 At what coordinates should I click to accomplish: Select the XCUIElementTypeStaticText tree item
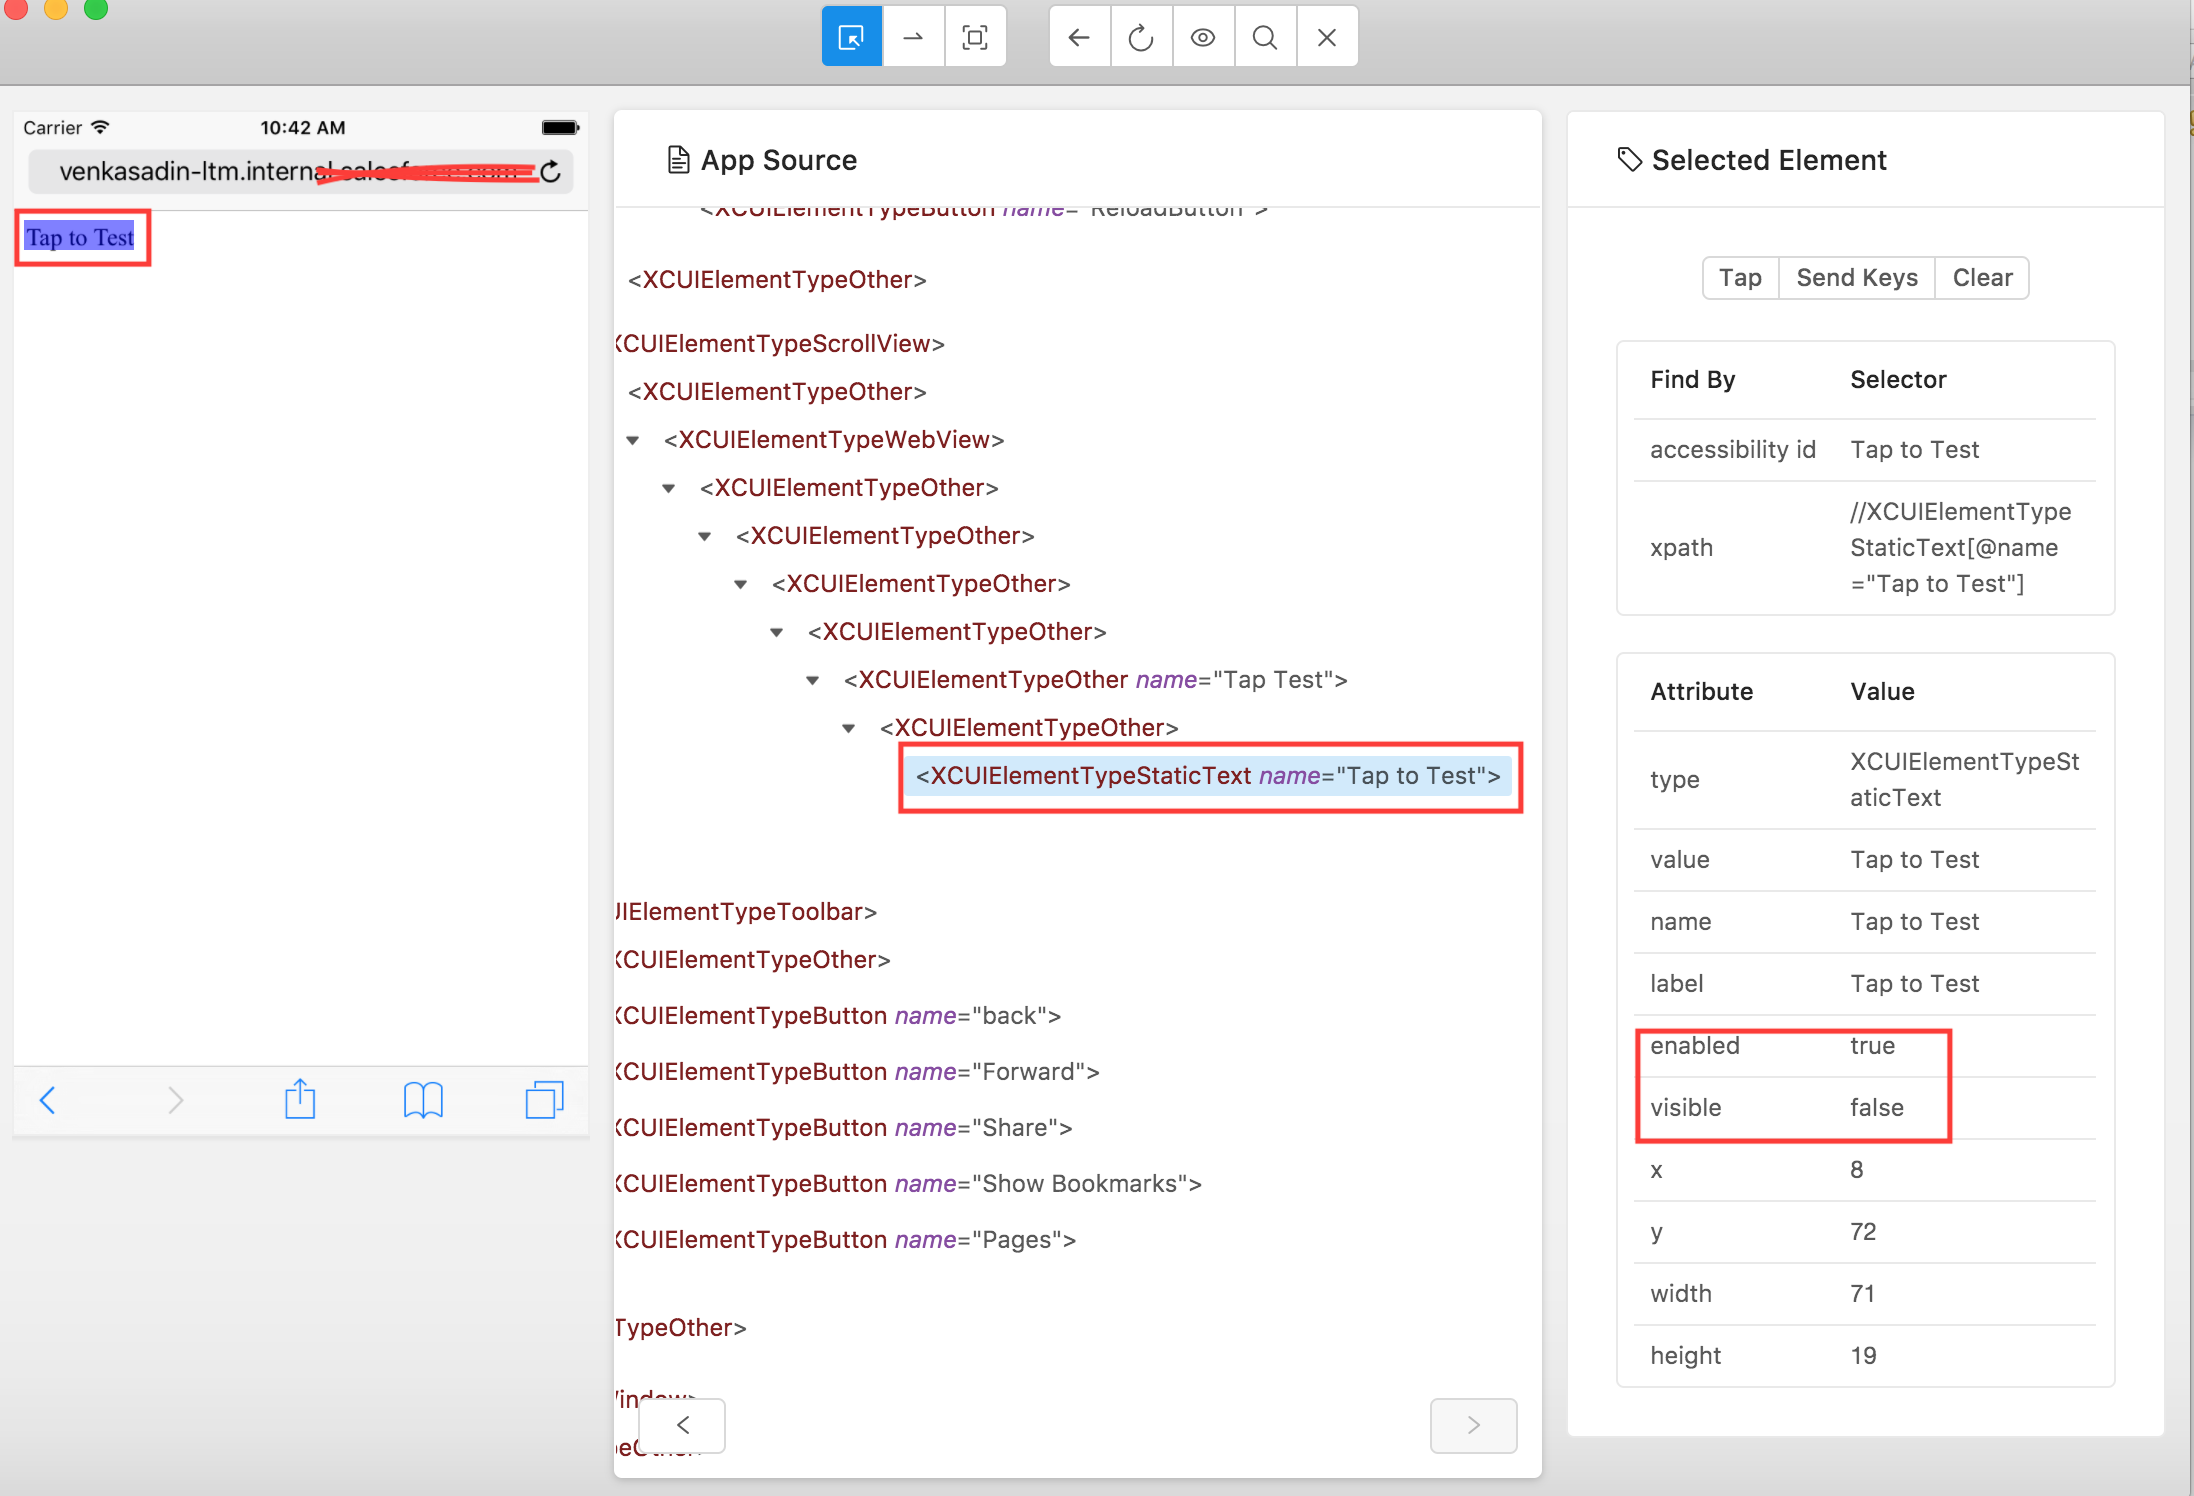coord(1207,776)
